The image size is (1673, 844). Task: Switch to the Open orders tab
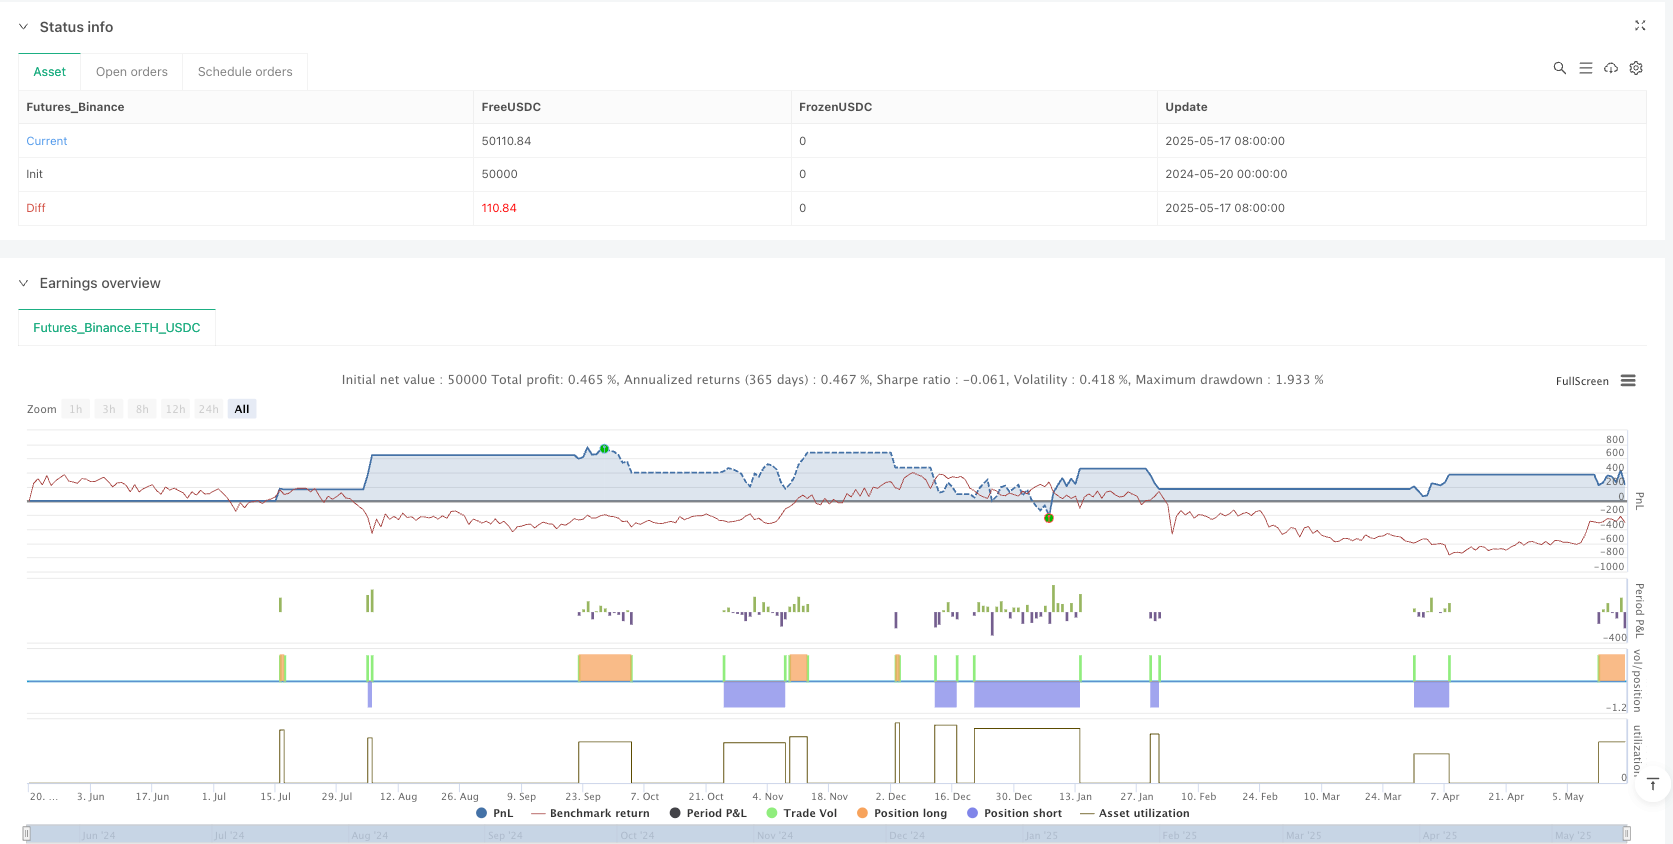point(131,72)
